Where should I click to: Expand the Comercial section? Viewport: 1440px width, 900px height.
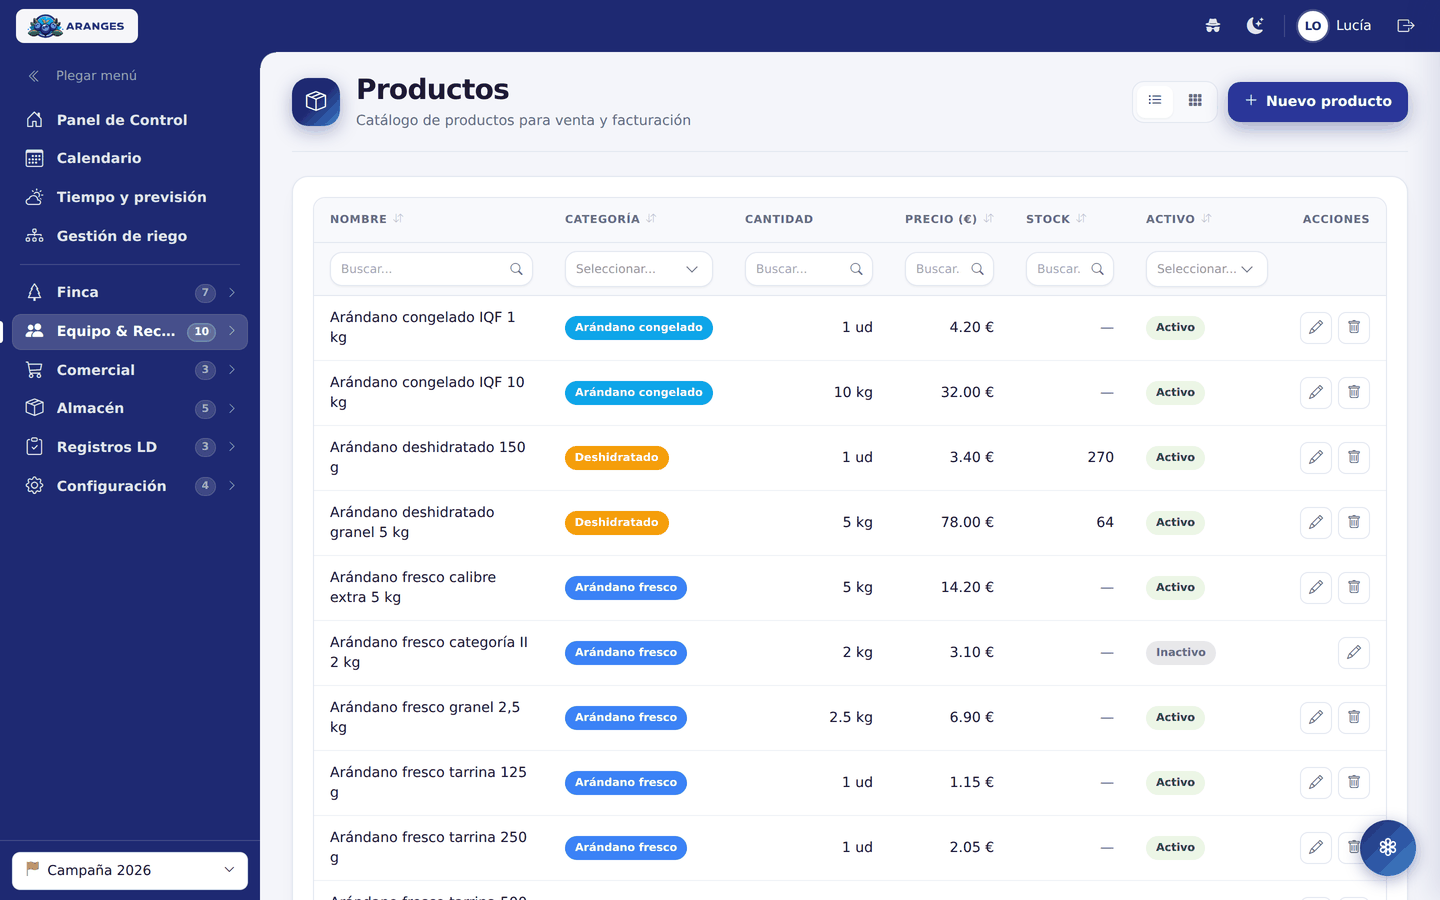(x=130, y=370)
